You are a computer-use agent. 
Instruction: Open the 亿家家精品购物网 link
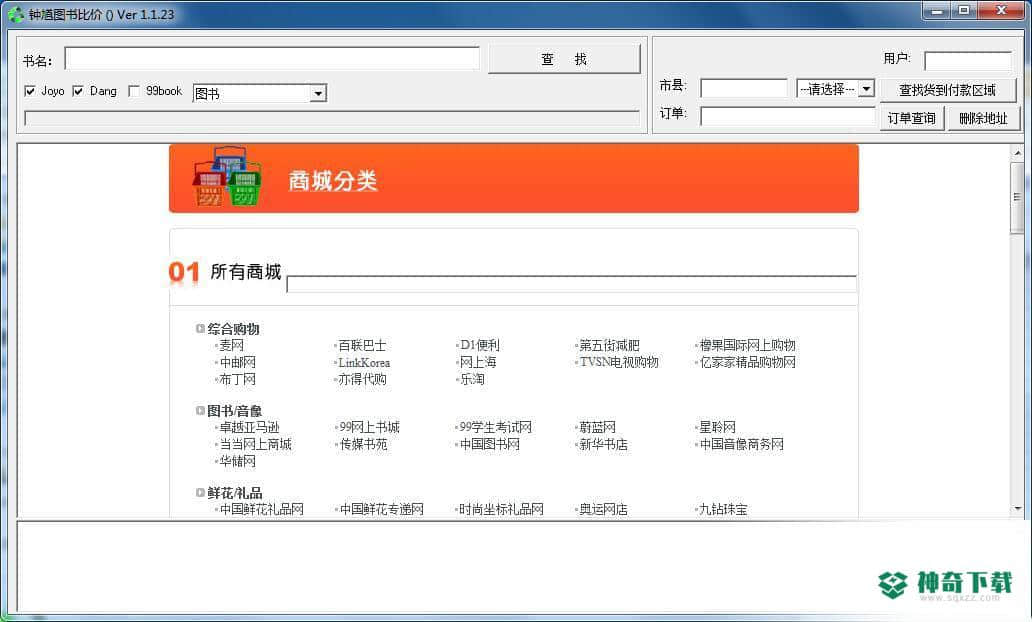[748, 363]
